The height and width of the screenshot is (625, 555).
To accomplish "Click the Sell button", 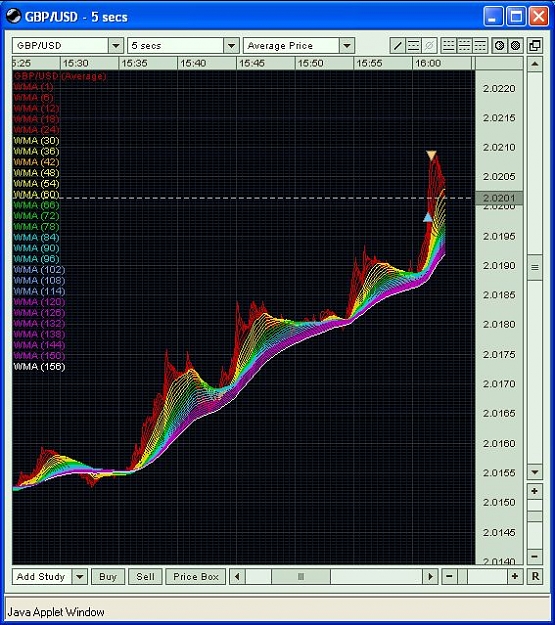I will (x=145, y=576).
